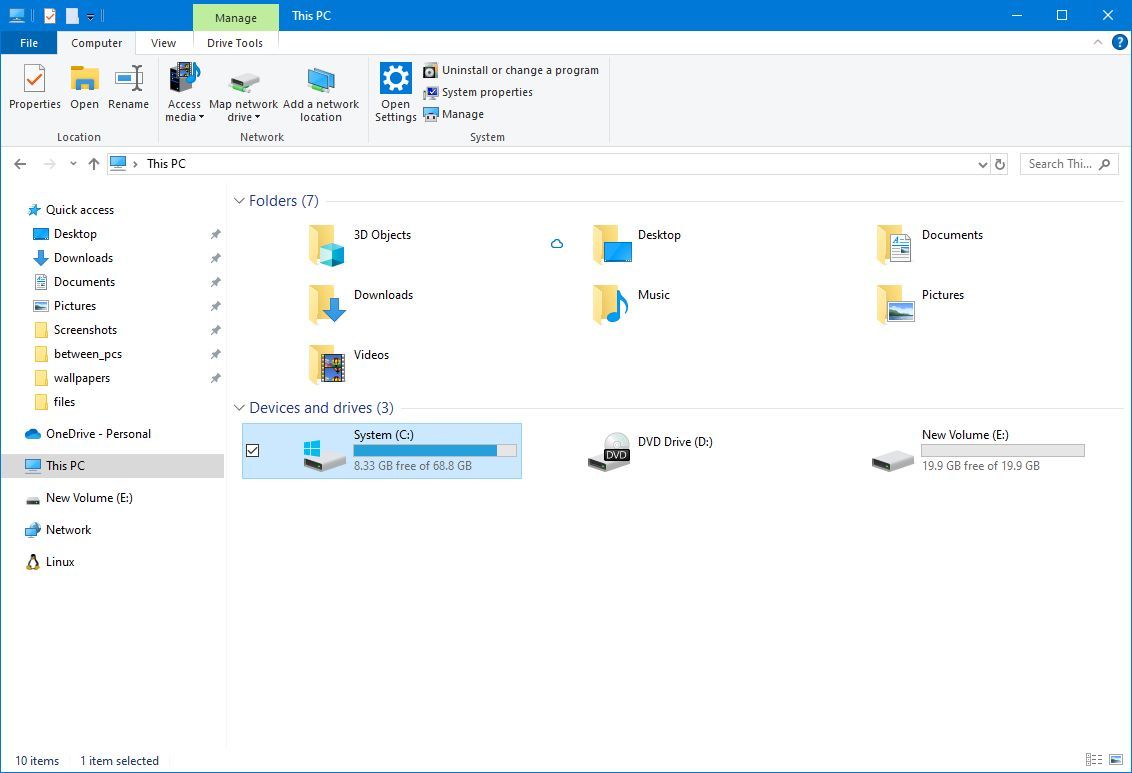1132x773 pixels.
Task: Open between_pcs folder in sidebar
Action: click(x=87, y=354)
